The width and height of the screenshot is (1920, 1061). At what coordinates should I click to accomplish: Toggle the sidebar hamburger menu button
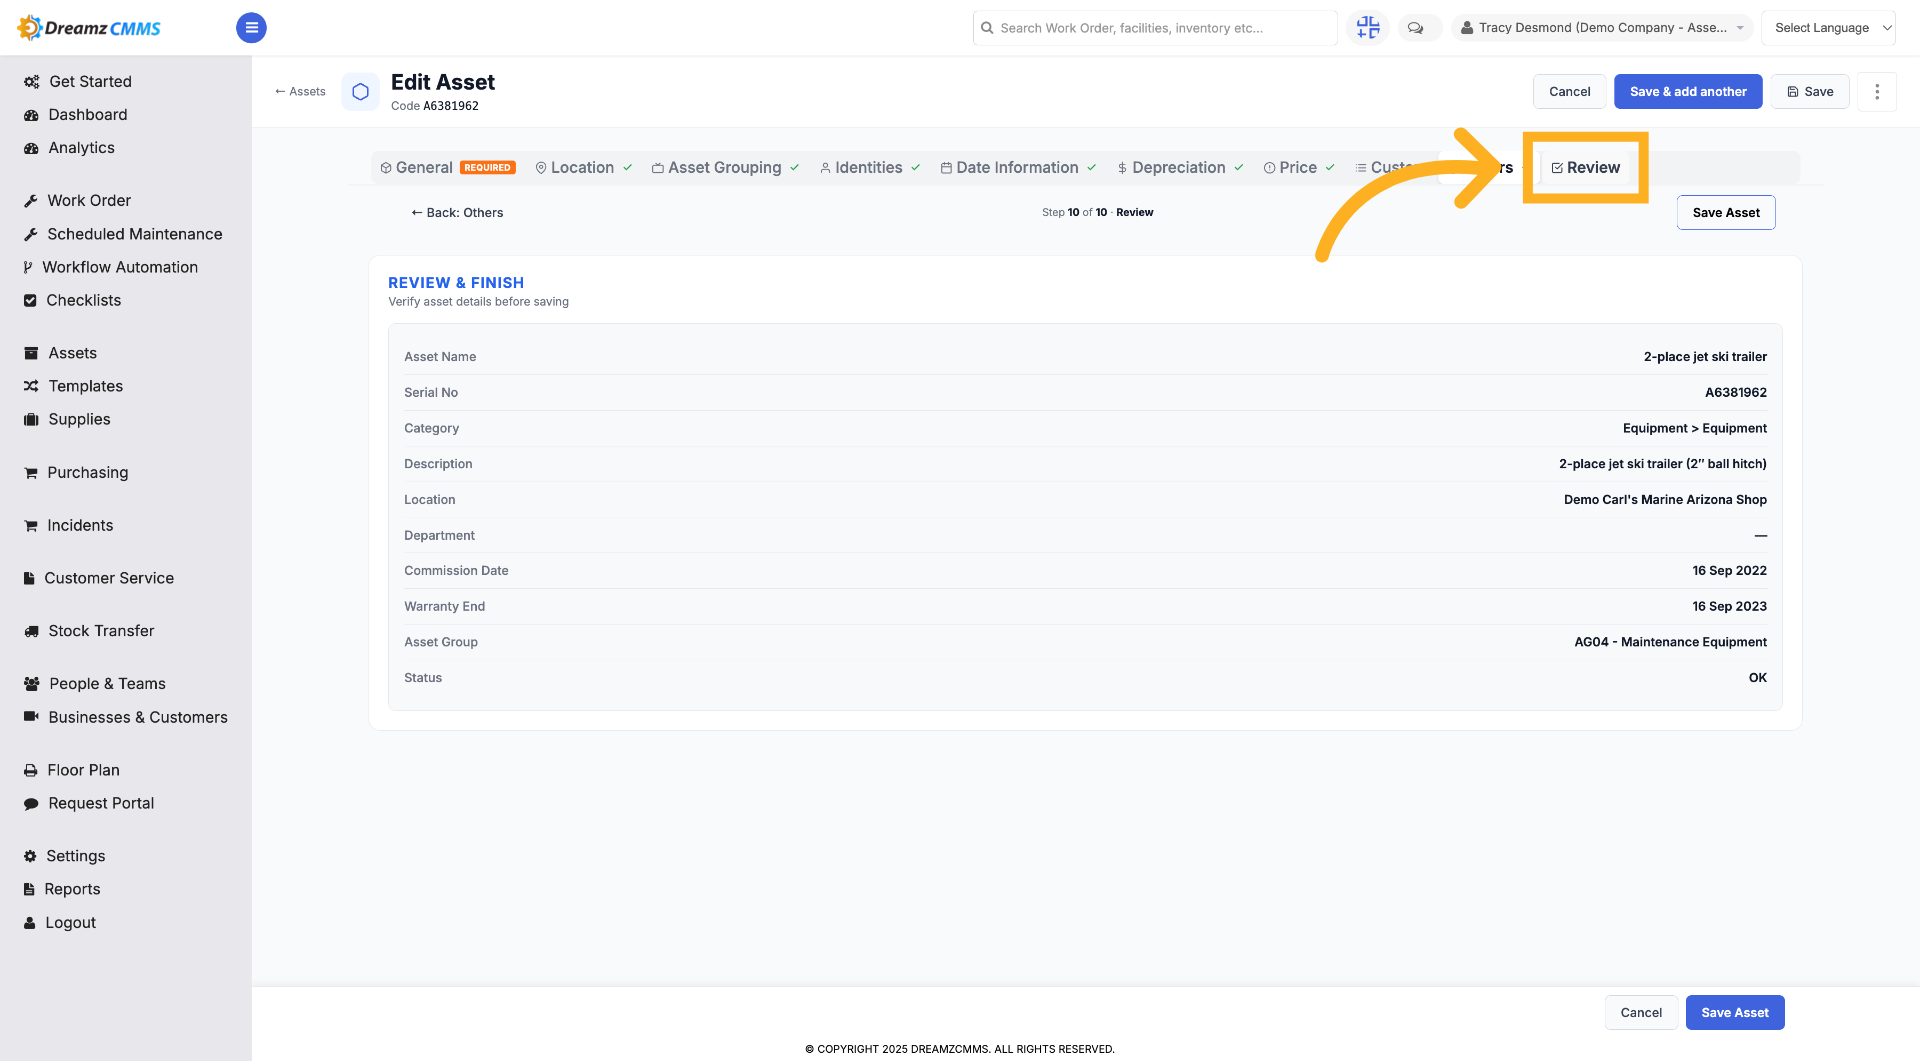(x=251, y=28)
